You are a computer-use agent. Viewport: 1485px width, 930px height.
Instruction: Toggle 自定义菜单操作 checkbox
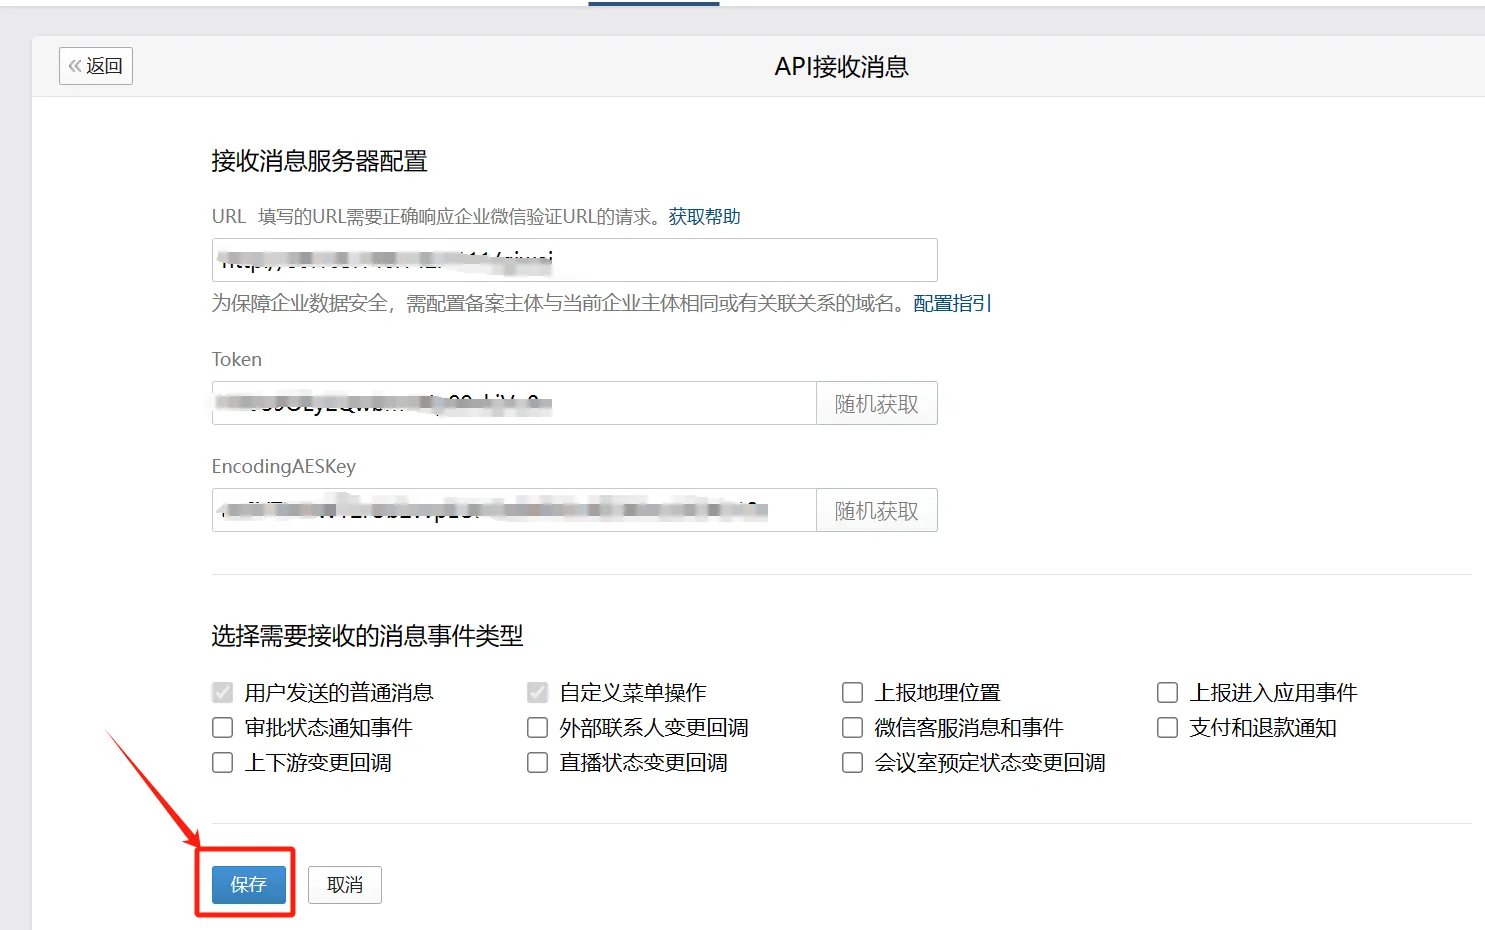pyautogui.click(x=538, y=693)
